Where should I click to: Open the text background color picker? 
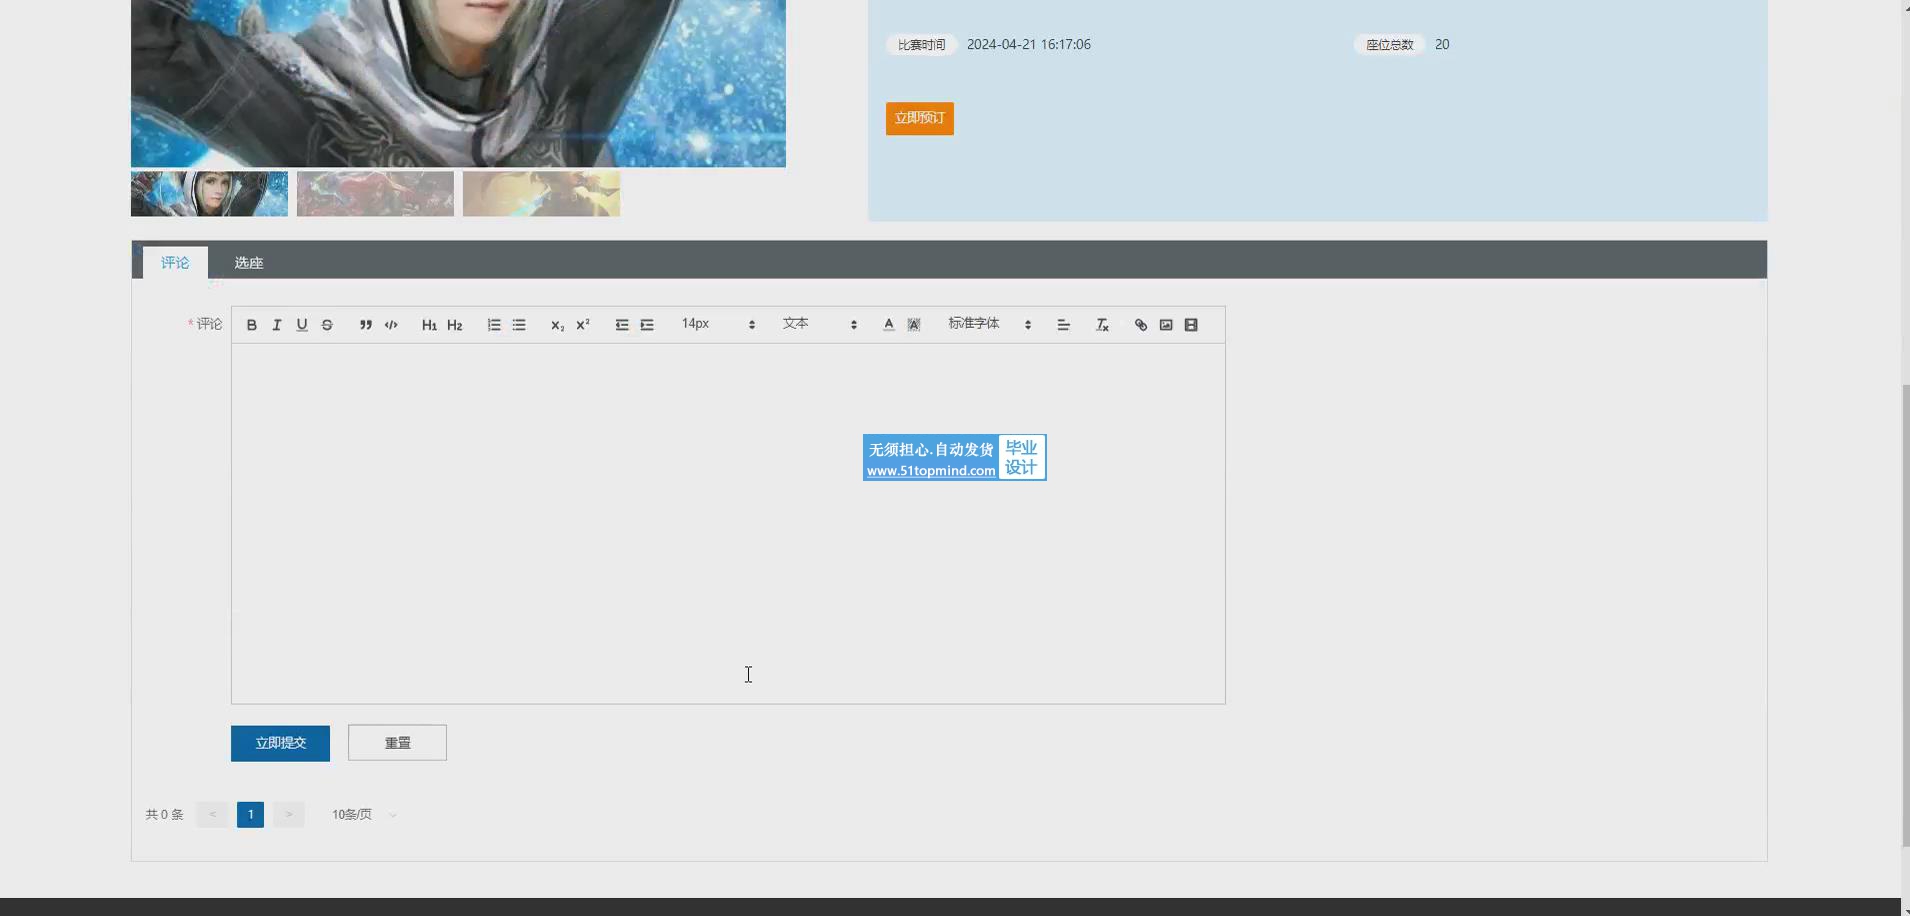click(914, 325)
